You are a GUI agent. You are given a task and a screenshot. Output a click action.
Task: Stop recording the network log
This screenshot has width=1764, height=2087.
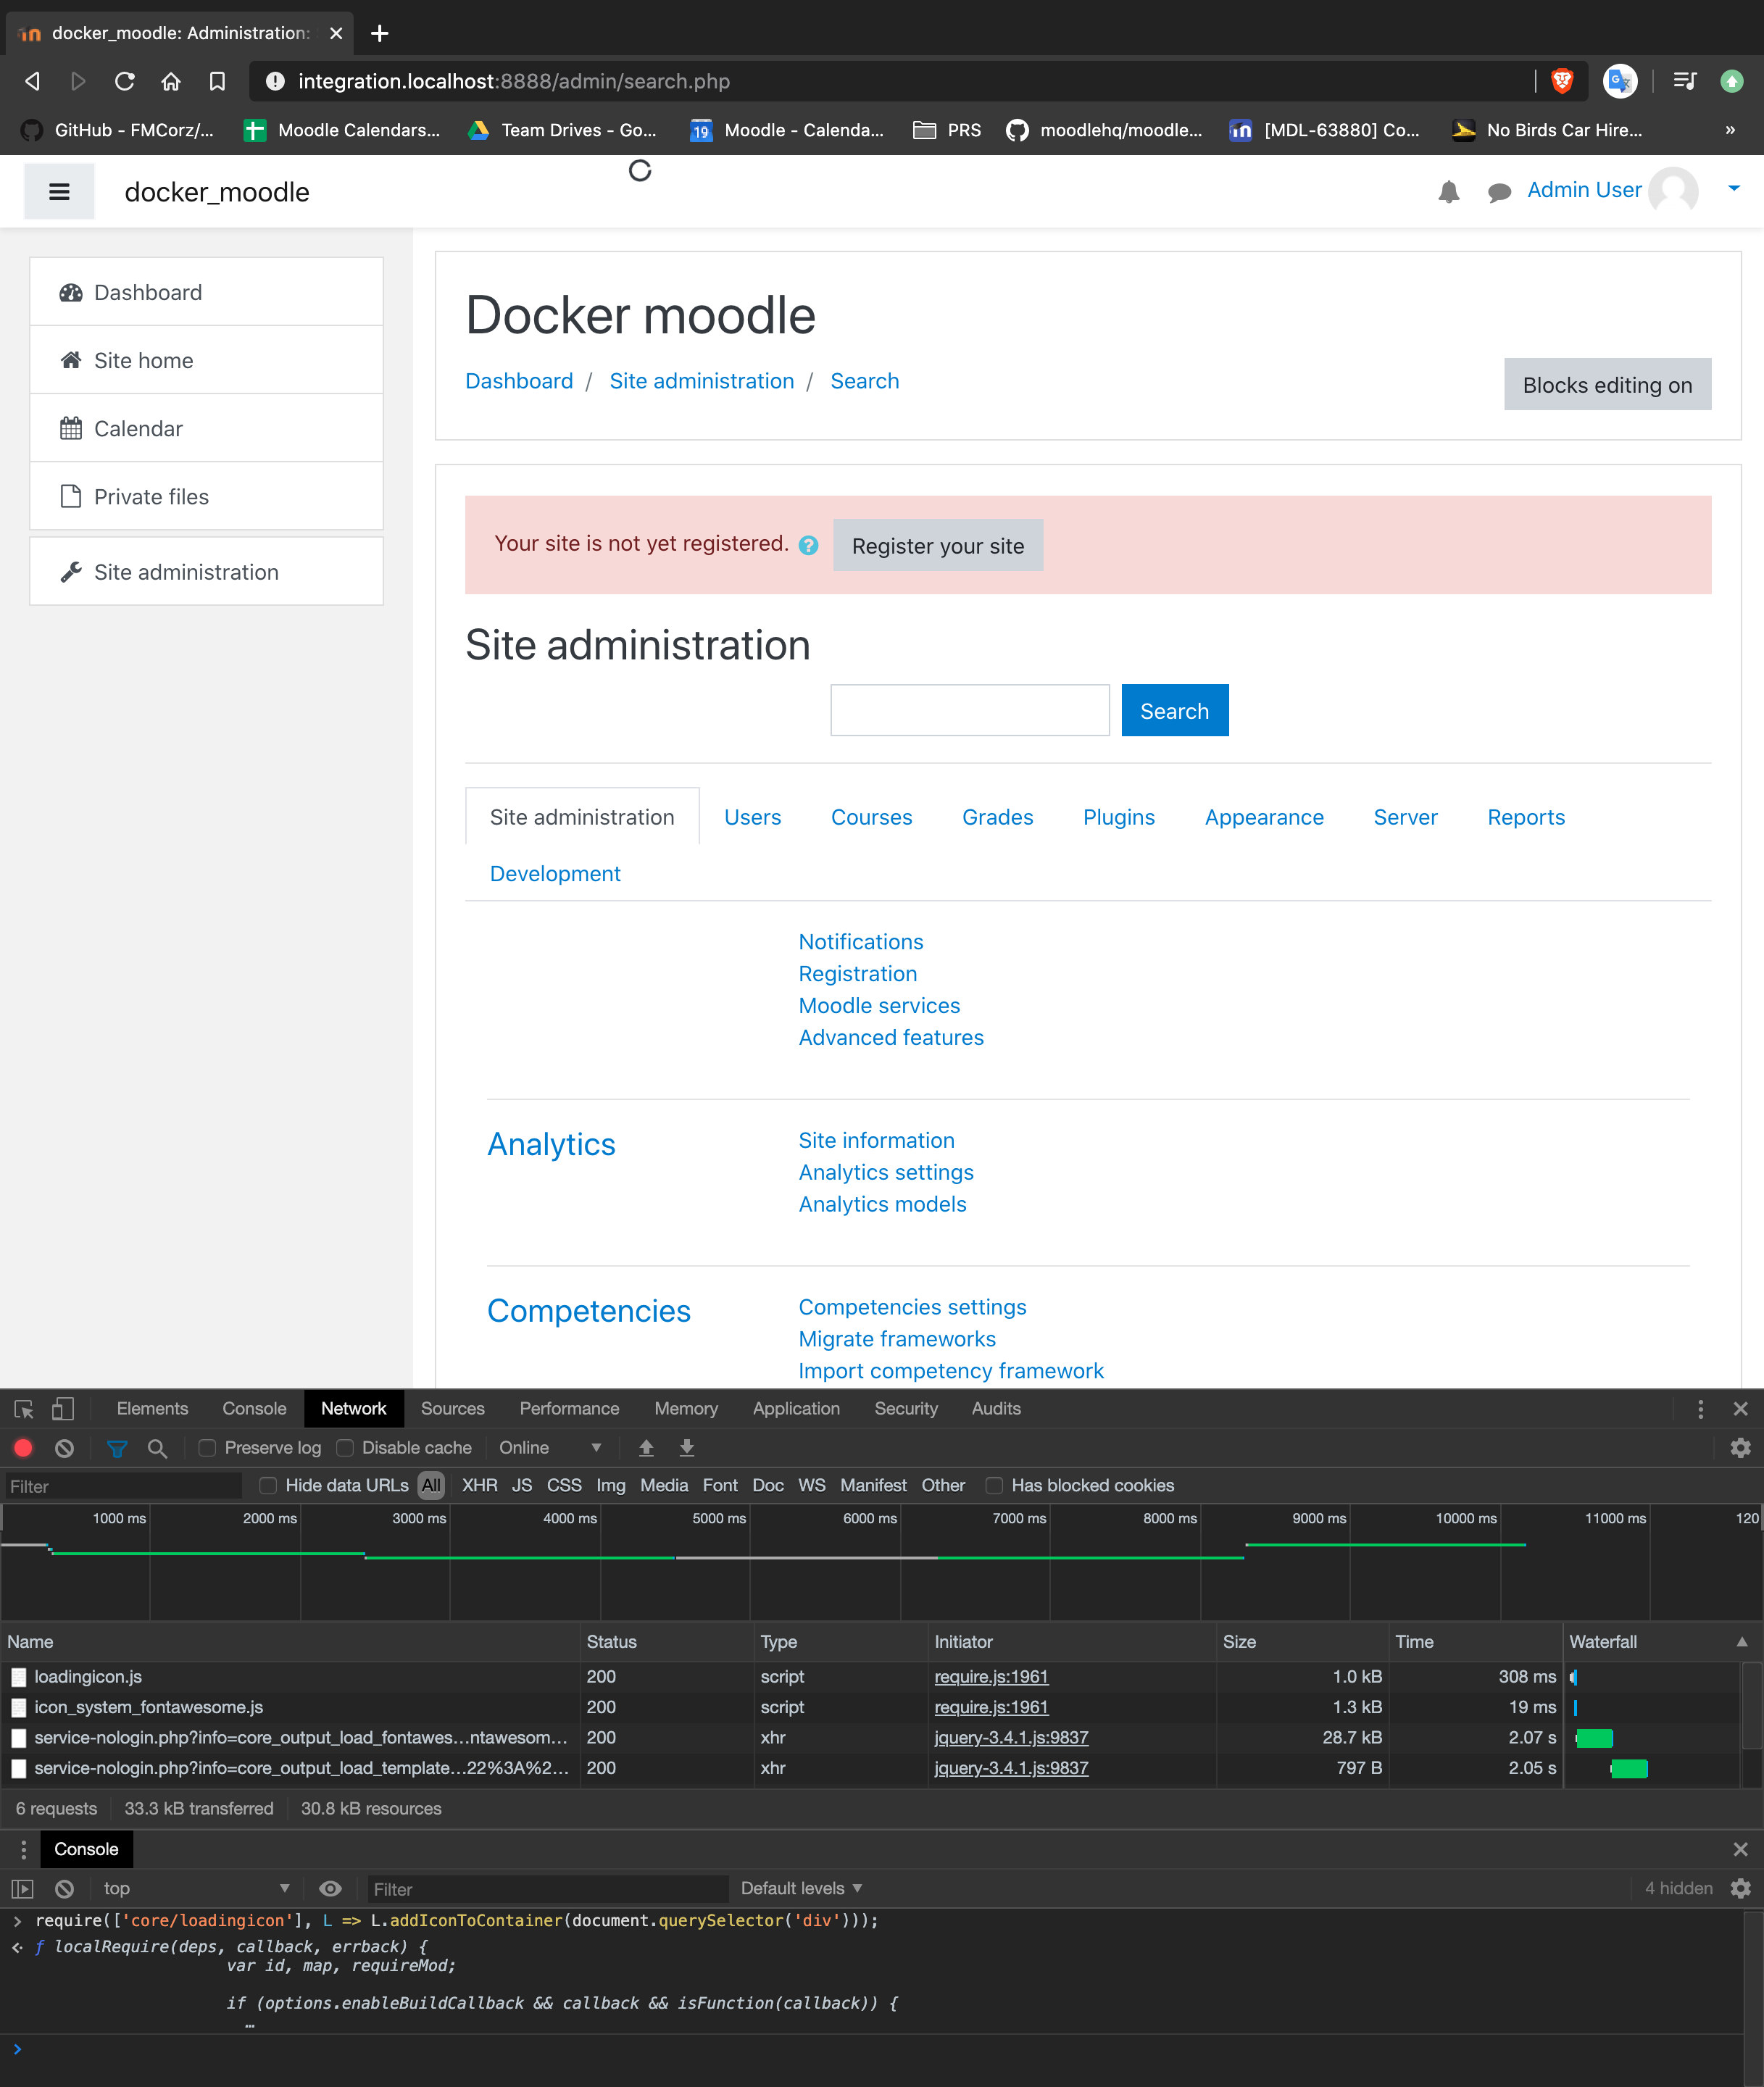[23, 1448]
